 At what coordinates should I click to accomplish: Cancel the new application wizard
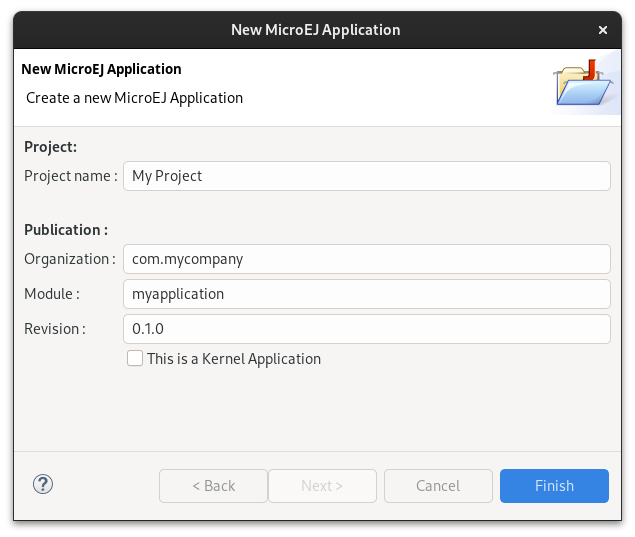coord(438,486)
